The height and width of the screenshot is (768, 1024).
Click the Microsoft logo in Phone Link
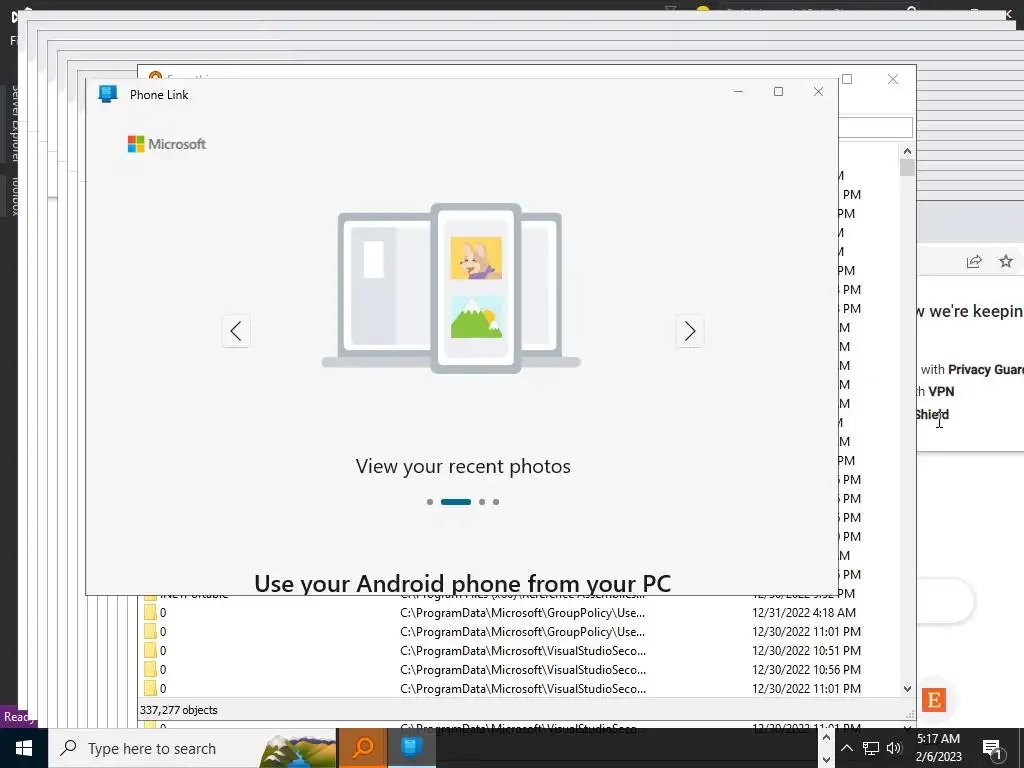click(167, 144)
